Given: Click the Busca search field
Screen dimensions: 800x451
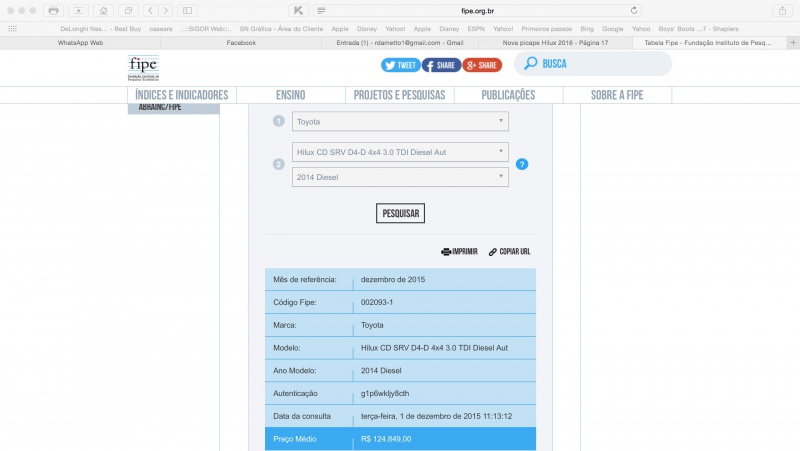Looking at the screenshot, I should (593, 64).
